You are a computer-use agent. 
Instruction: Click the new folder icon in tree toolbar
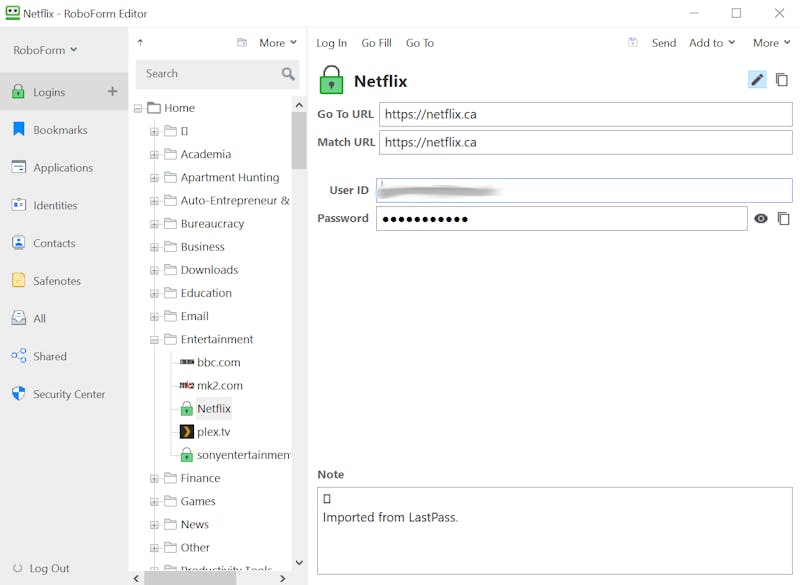242,42
